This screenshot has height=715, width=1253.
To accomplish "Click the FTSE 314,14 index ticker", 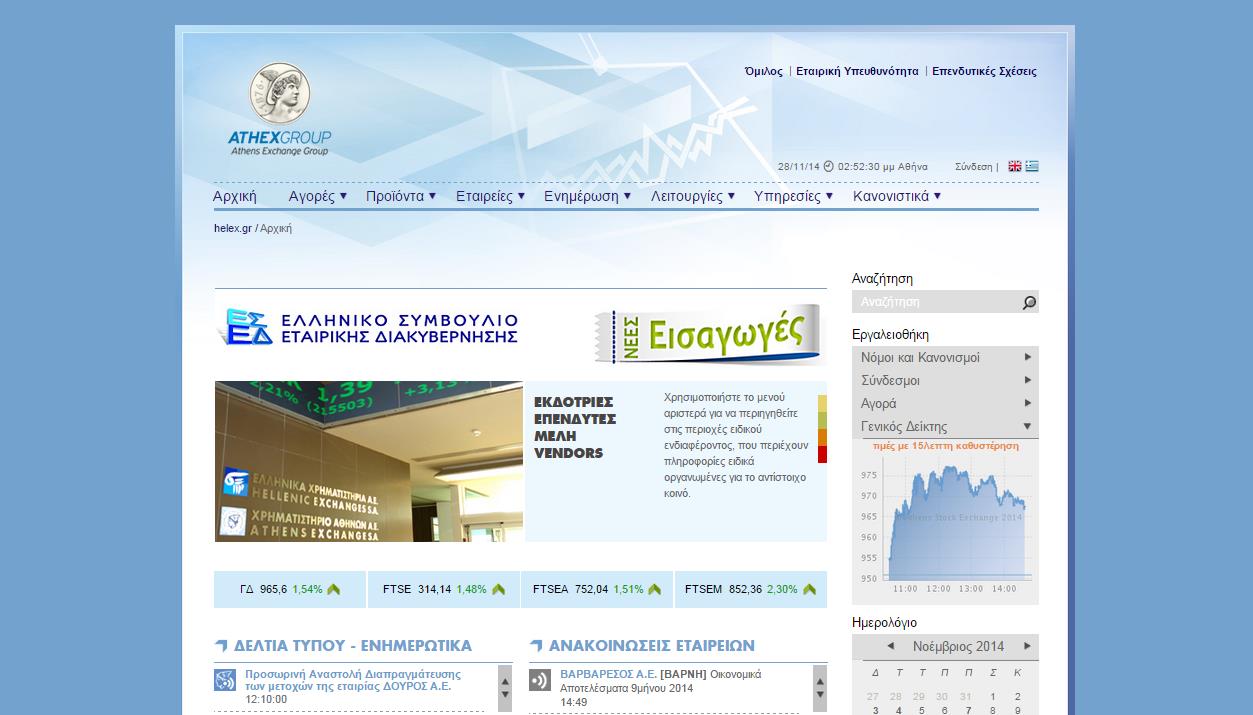I will tap(444, 590).
